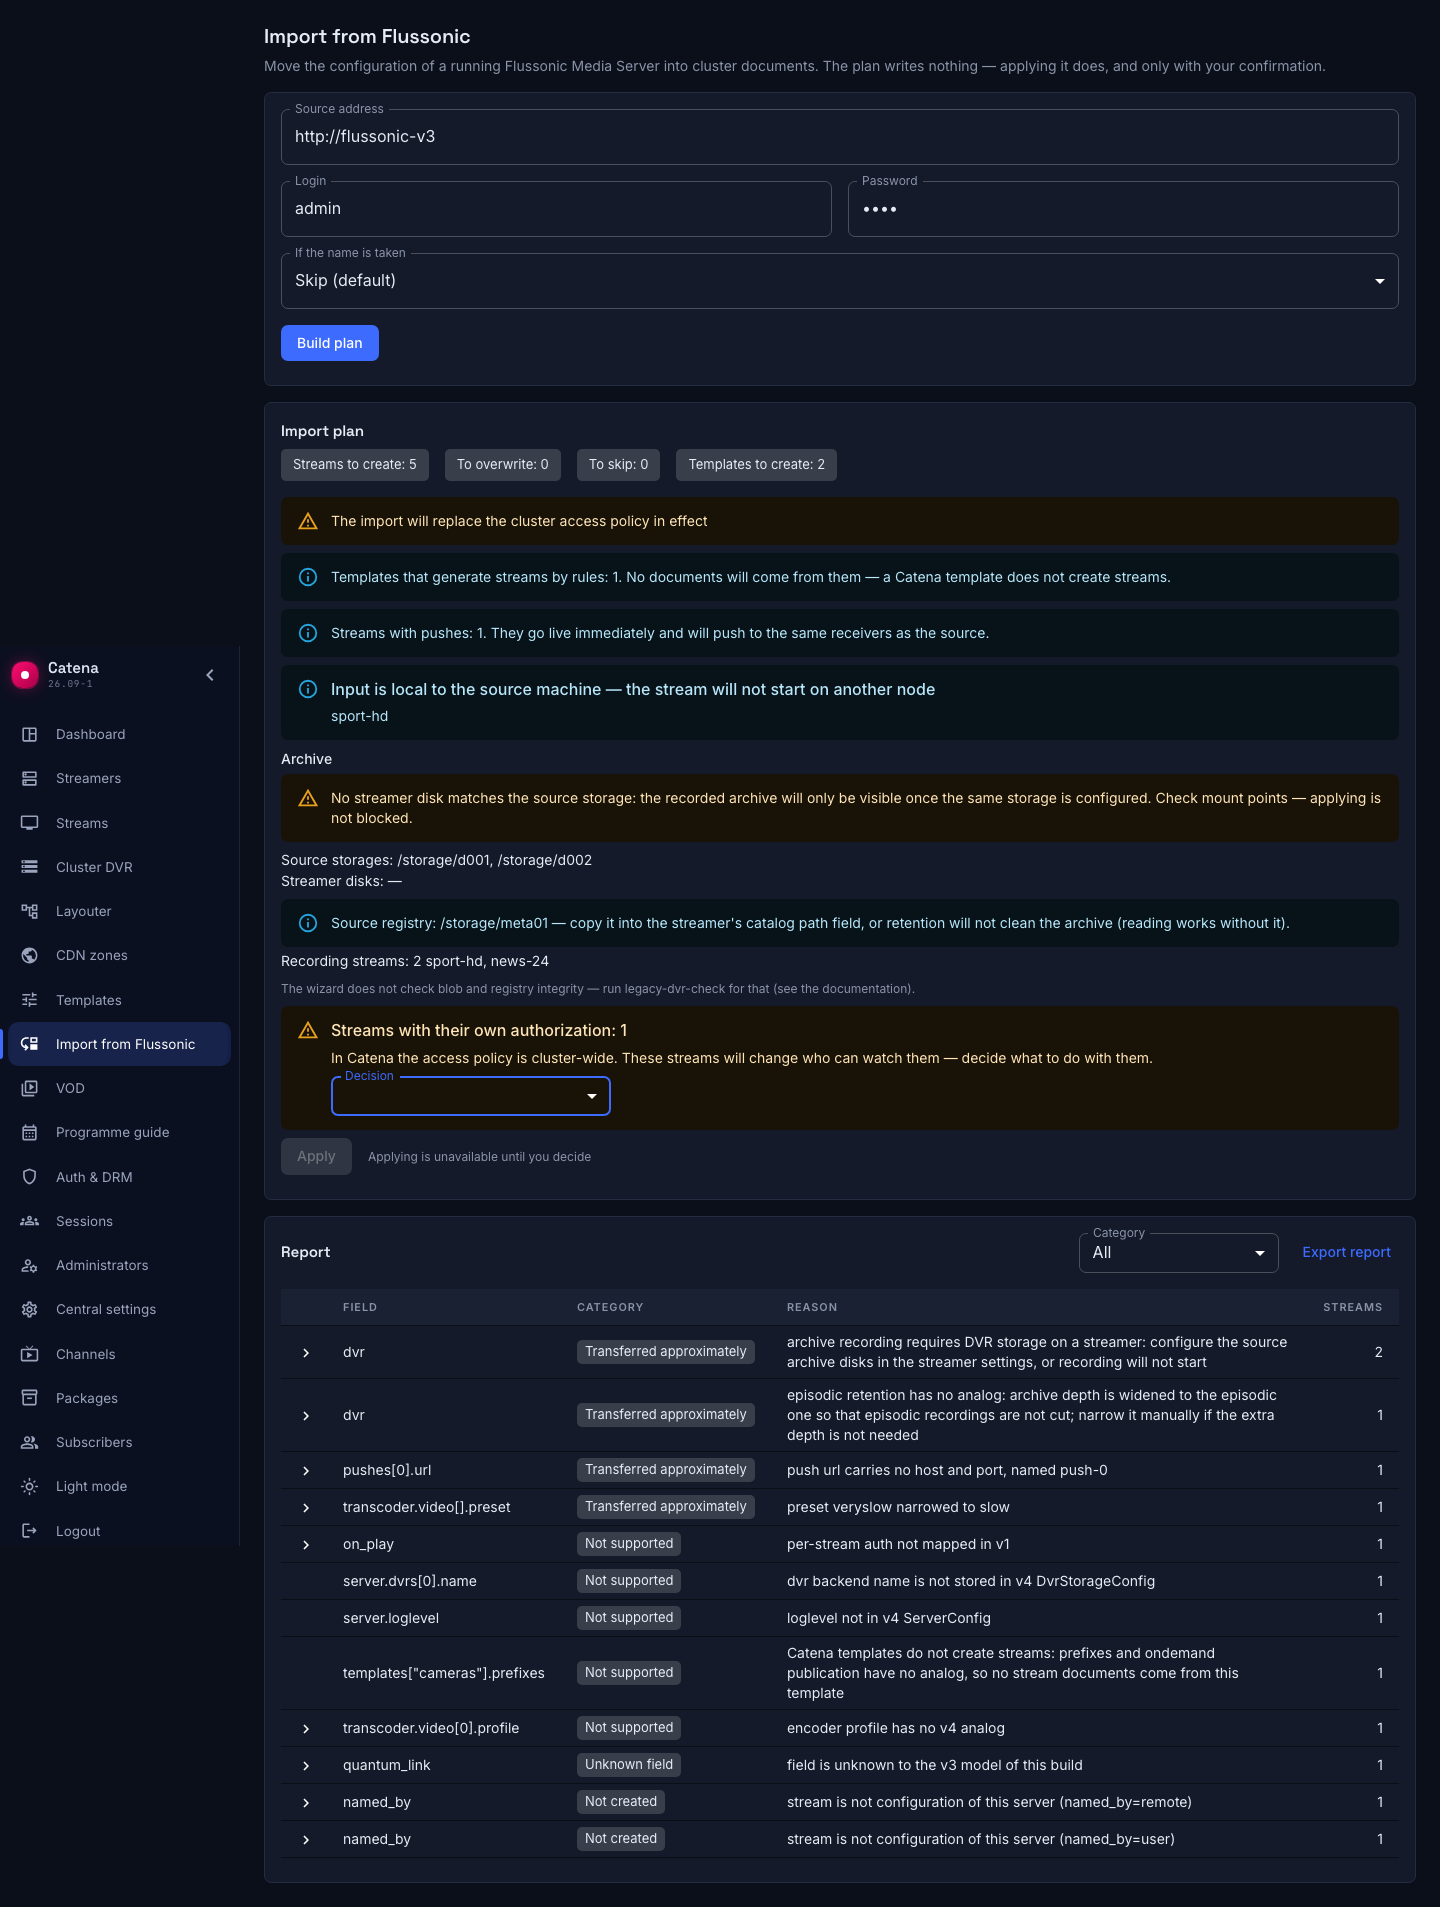This screenshot has width=1440, height=1907.
Task: Click the Packages box icon
Action: pyautogui.click(x=30, y=1398)
